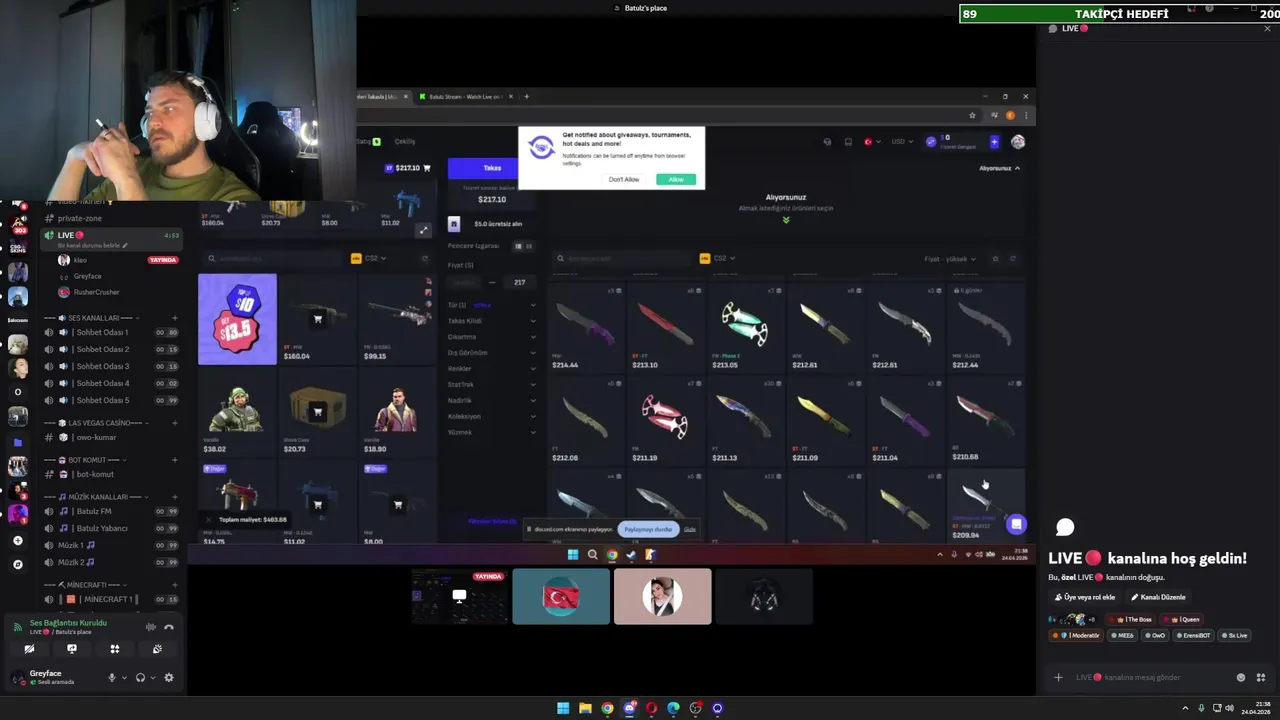Click the plus attachment button in chat
1280x720 pixels.
pyautogui.click(x=1058, y=677)
